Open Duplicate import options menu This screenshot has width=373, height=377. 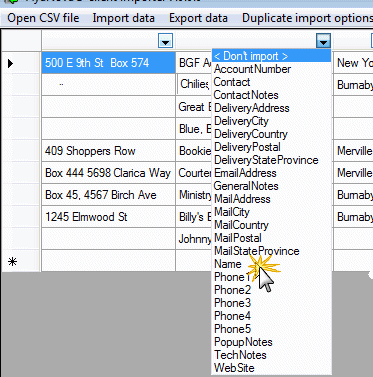(307, 18)
